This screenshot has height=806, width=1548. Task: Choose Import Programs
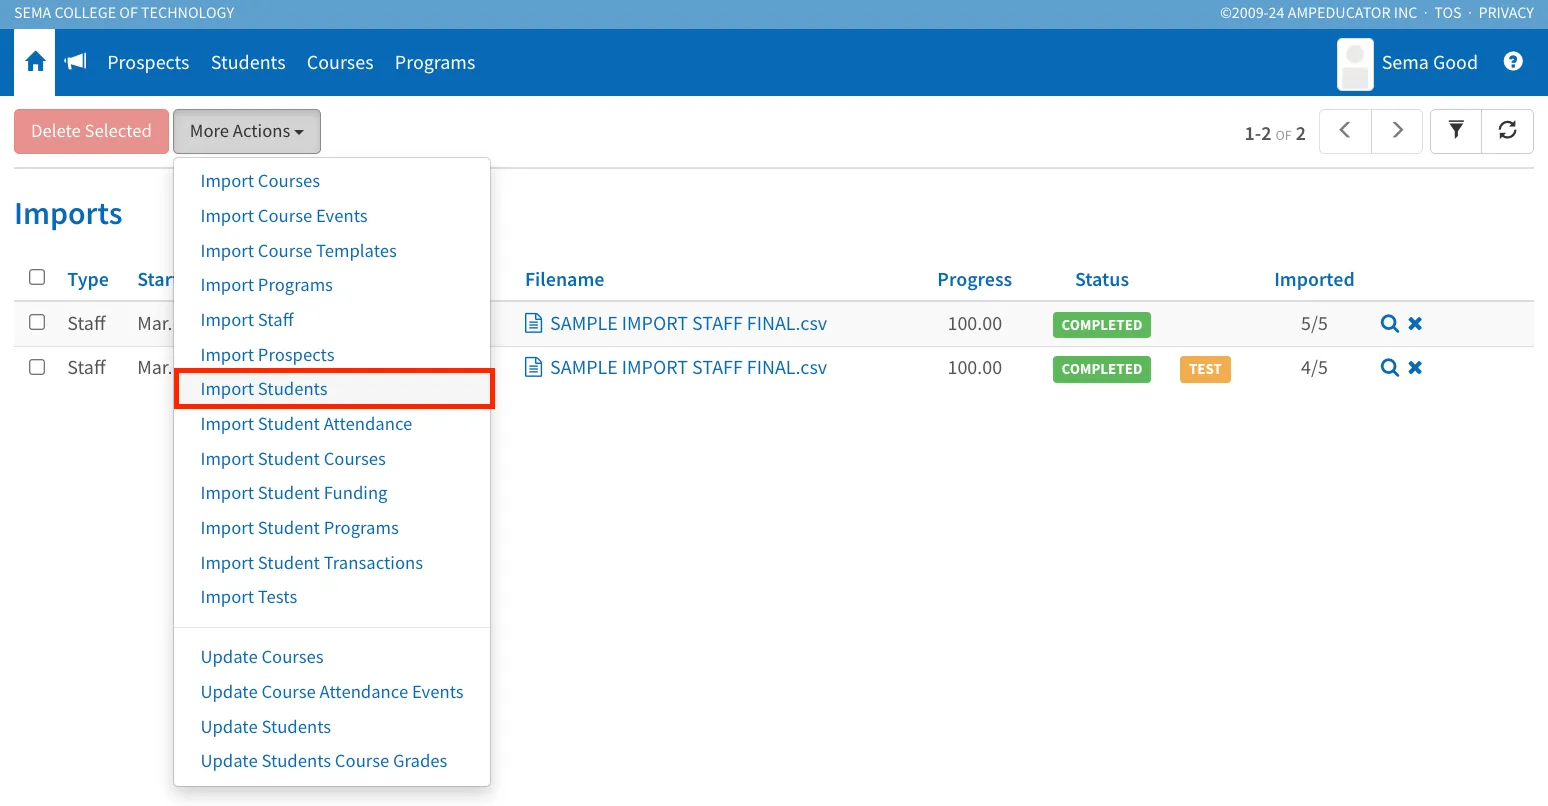[x=266, y=285]
